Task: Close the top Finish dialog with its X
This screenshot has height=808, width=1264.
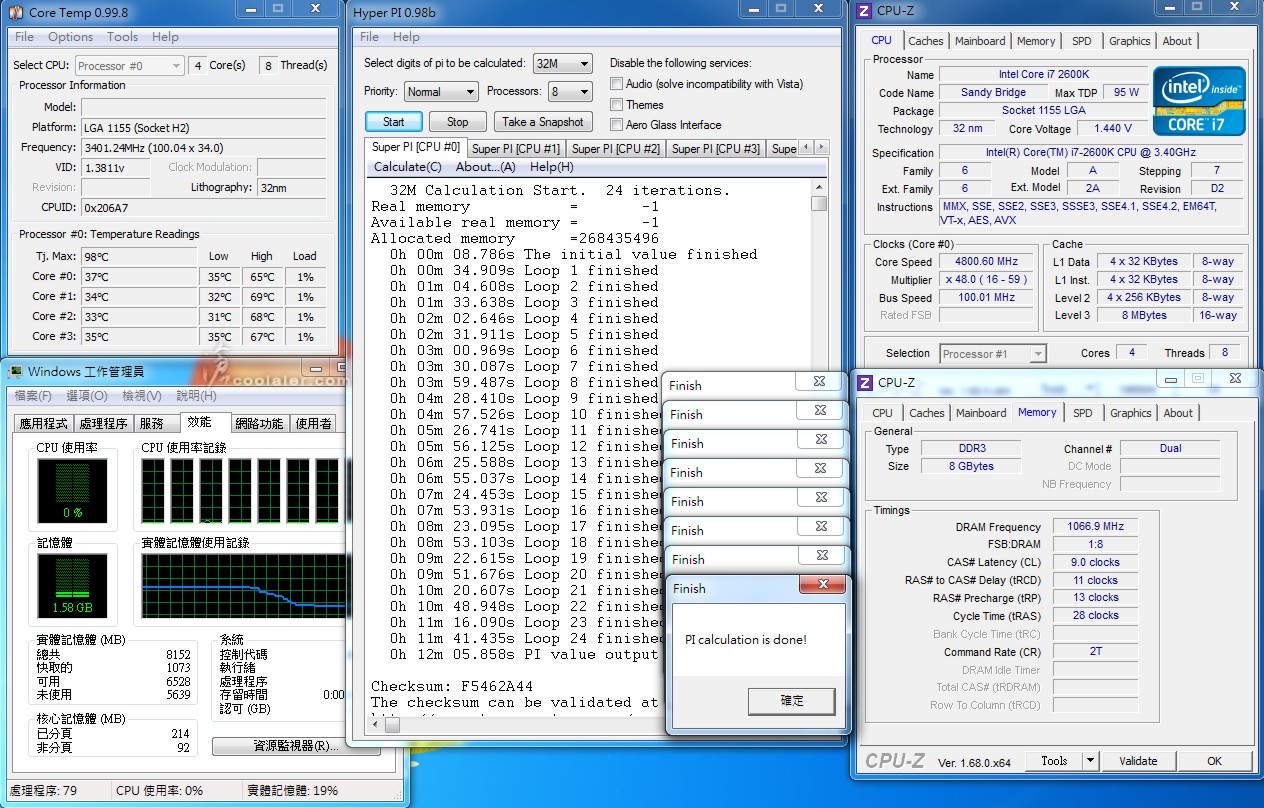Action: point(819,382)
